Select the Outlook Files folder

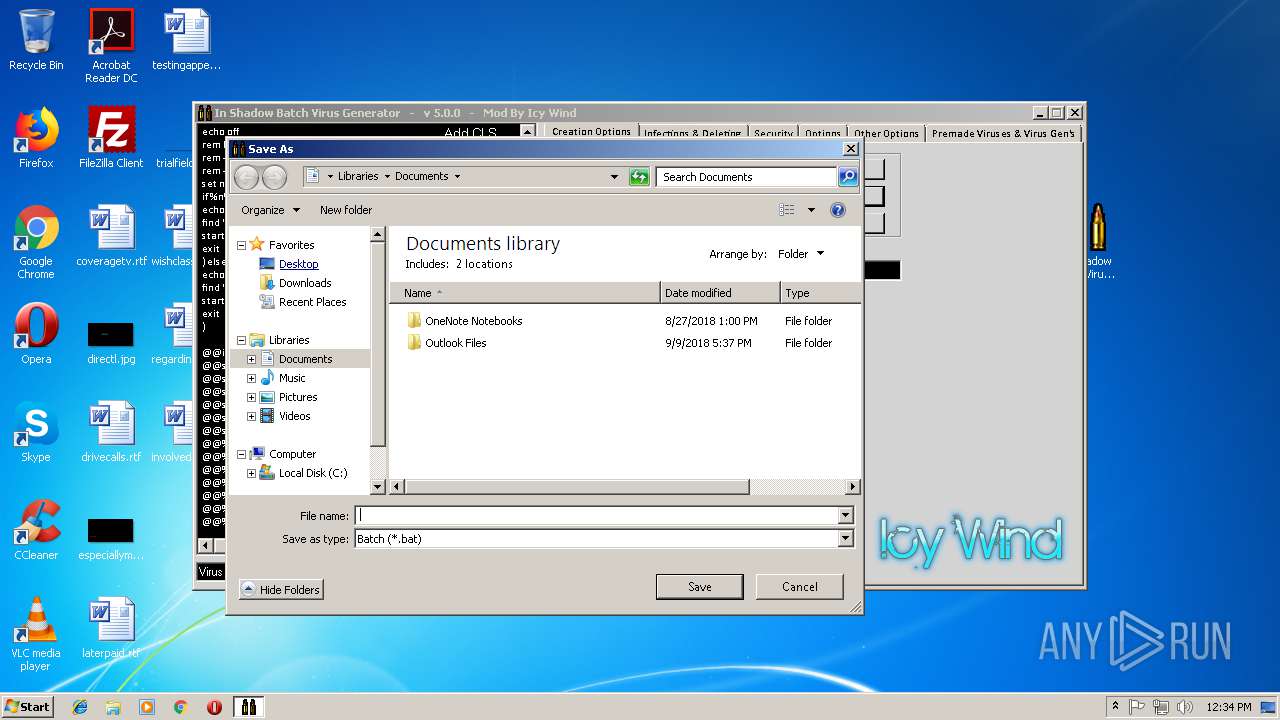point(455,343)
